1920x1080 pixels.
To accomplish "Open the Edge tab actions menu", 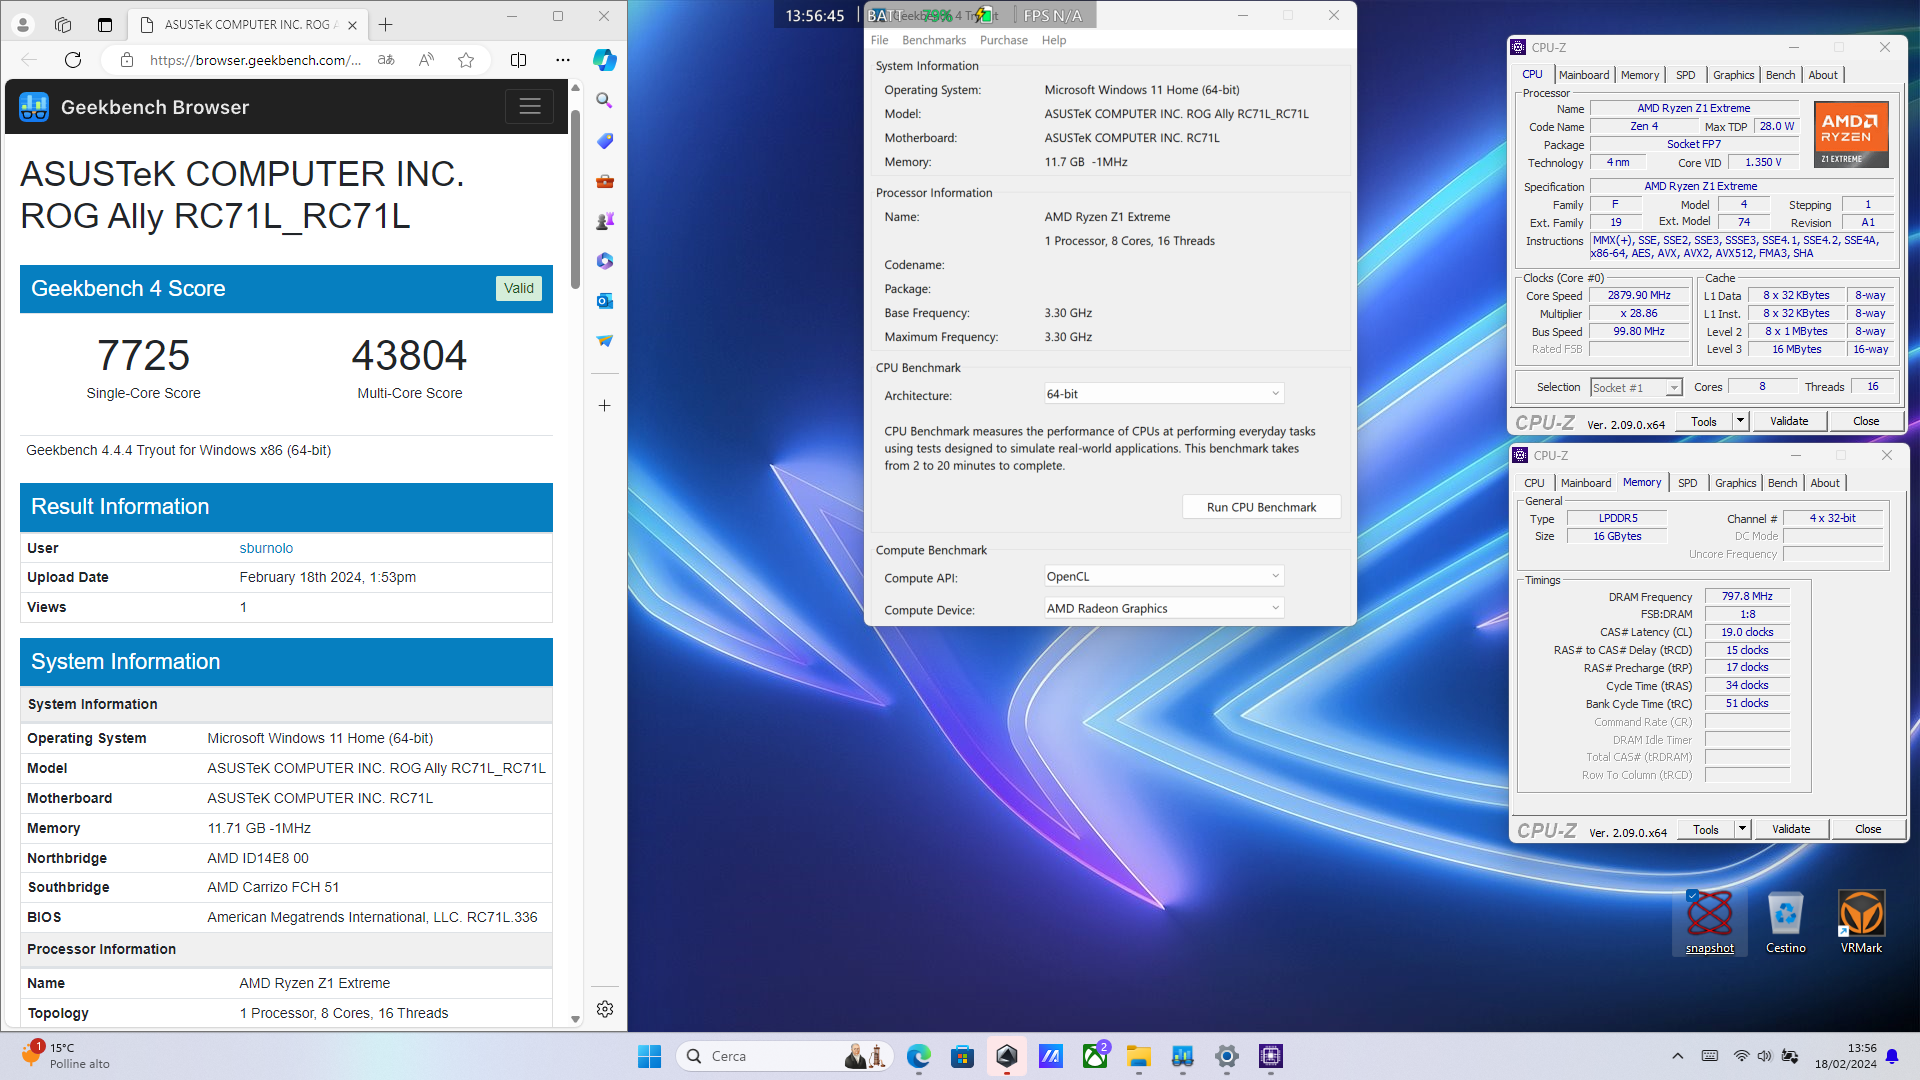I will (104, 25).
